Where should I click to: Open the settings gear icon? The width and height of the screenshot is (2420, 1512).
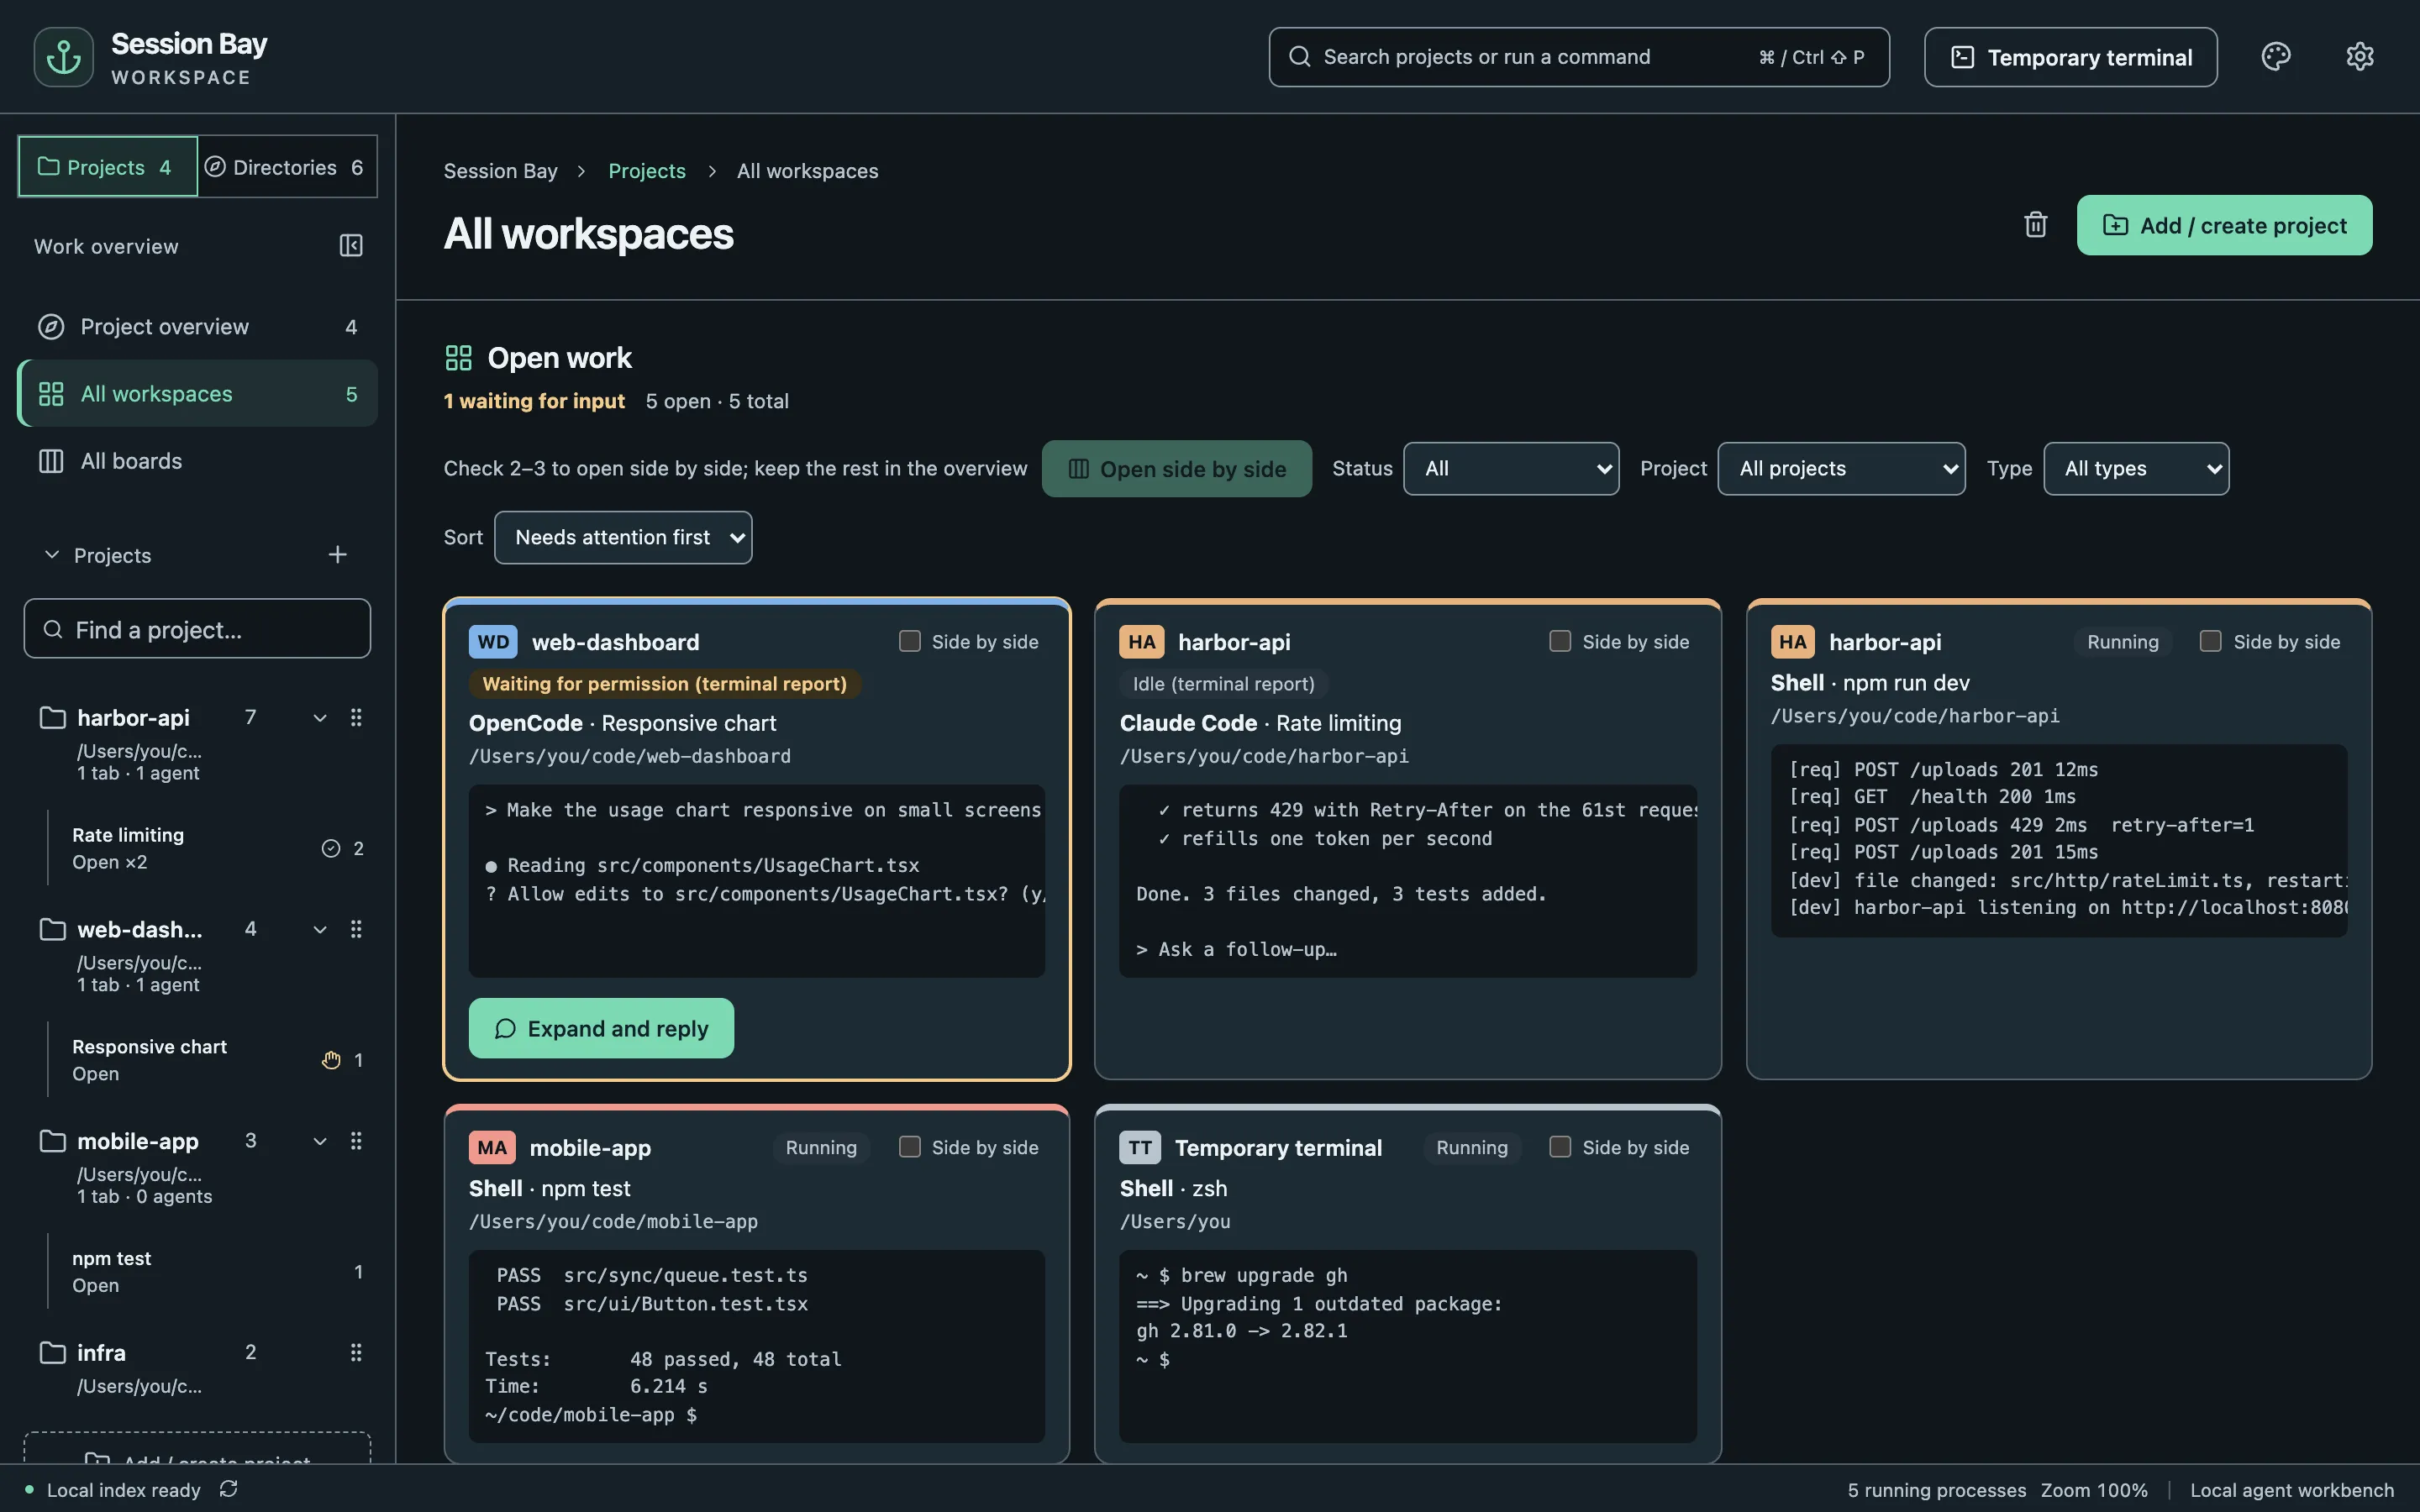coord(2360,57)
